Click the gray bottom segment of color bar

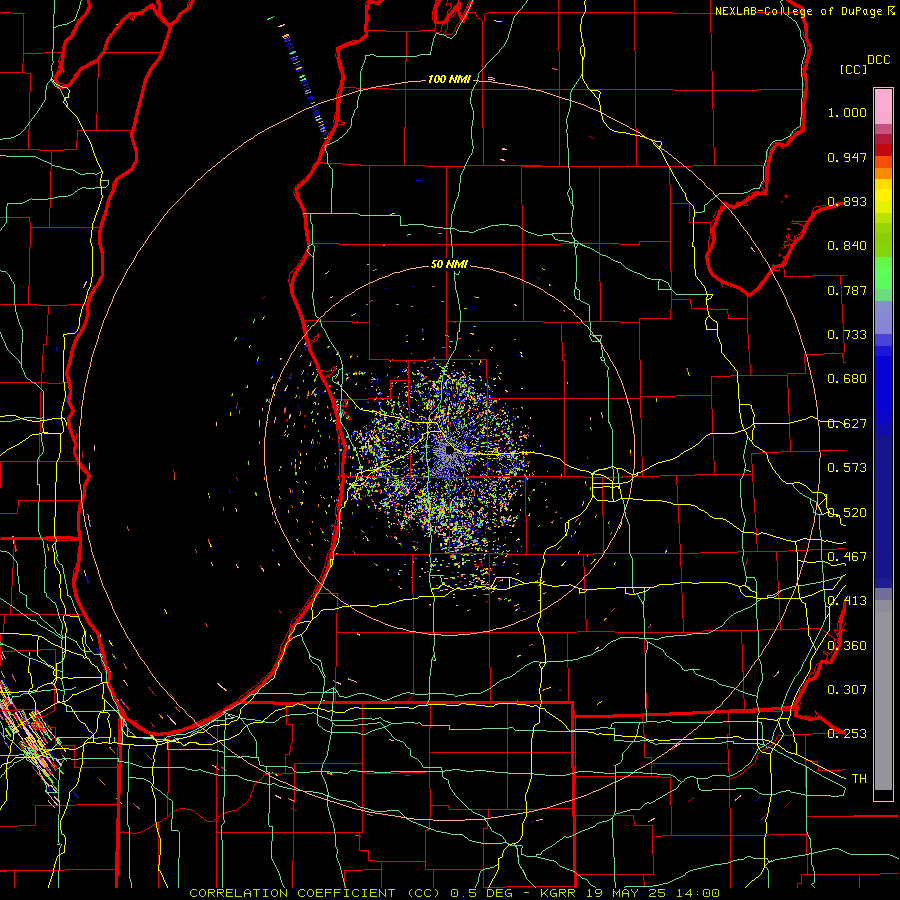point(883,695)
